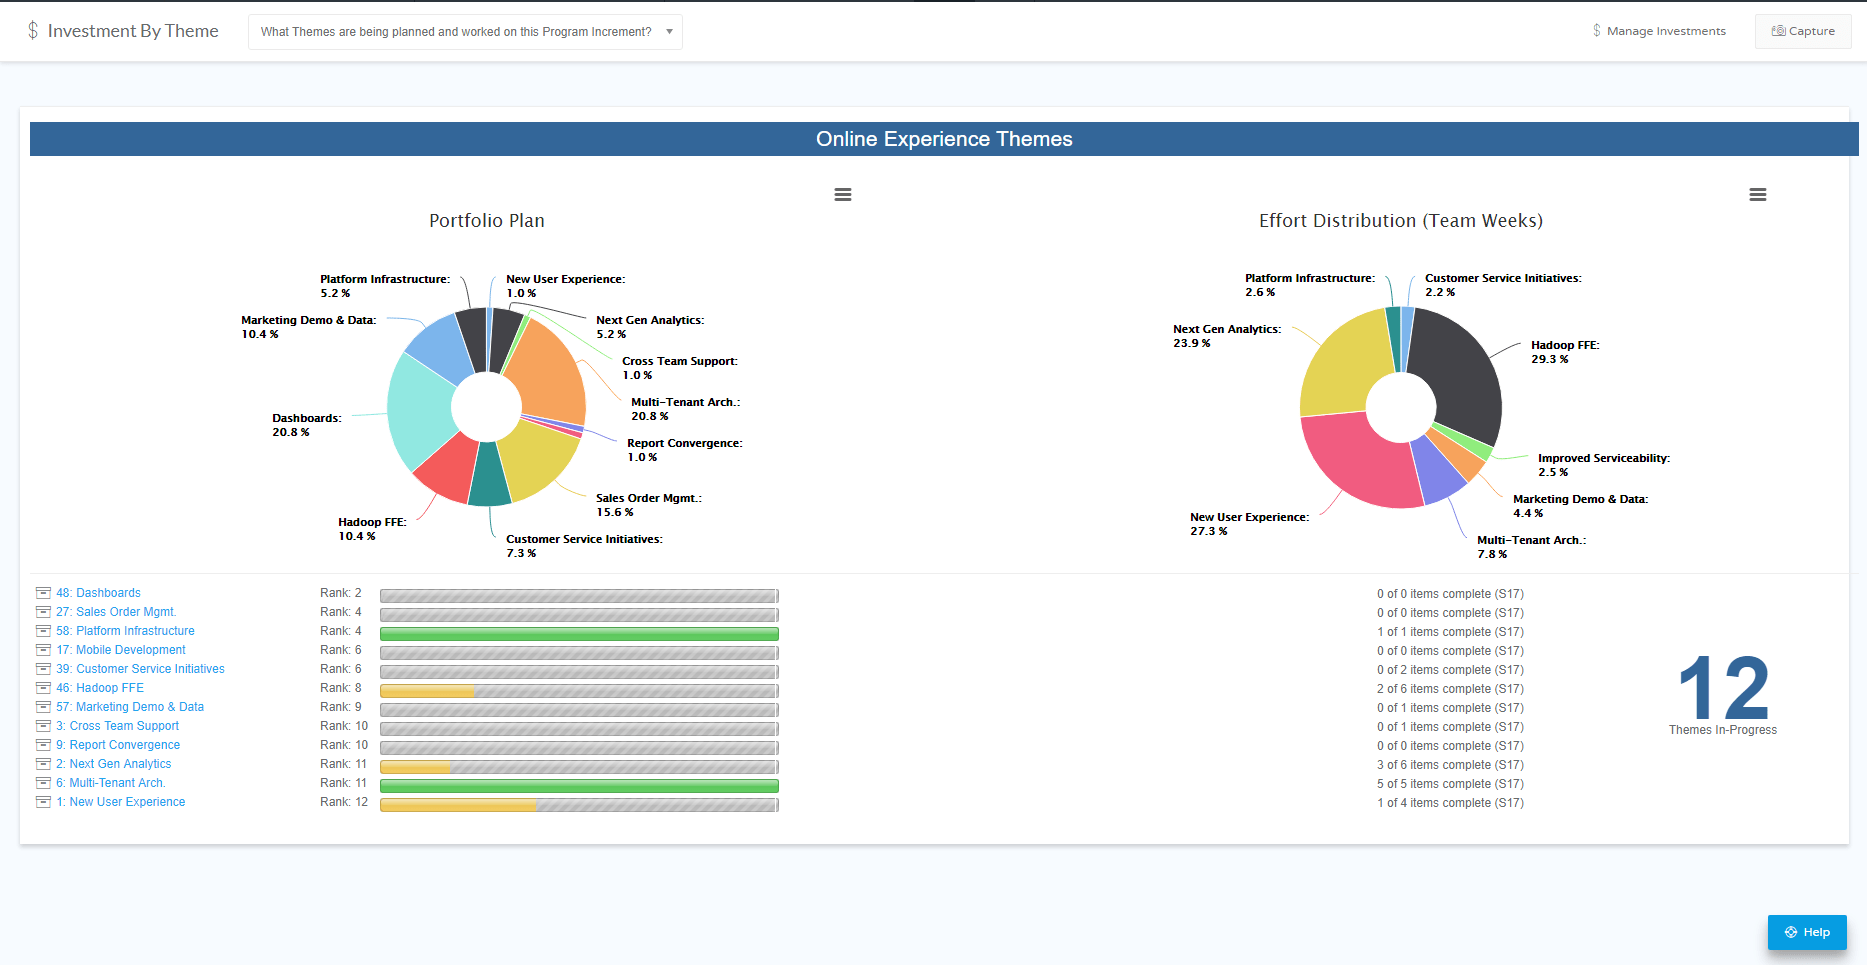Screen dimensions: 1867x965
Task: Click the Manage Investments link
Action: point(1659,31)
